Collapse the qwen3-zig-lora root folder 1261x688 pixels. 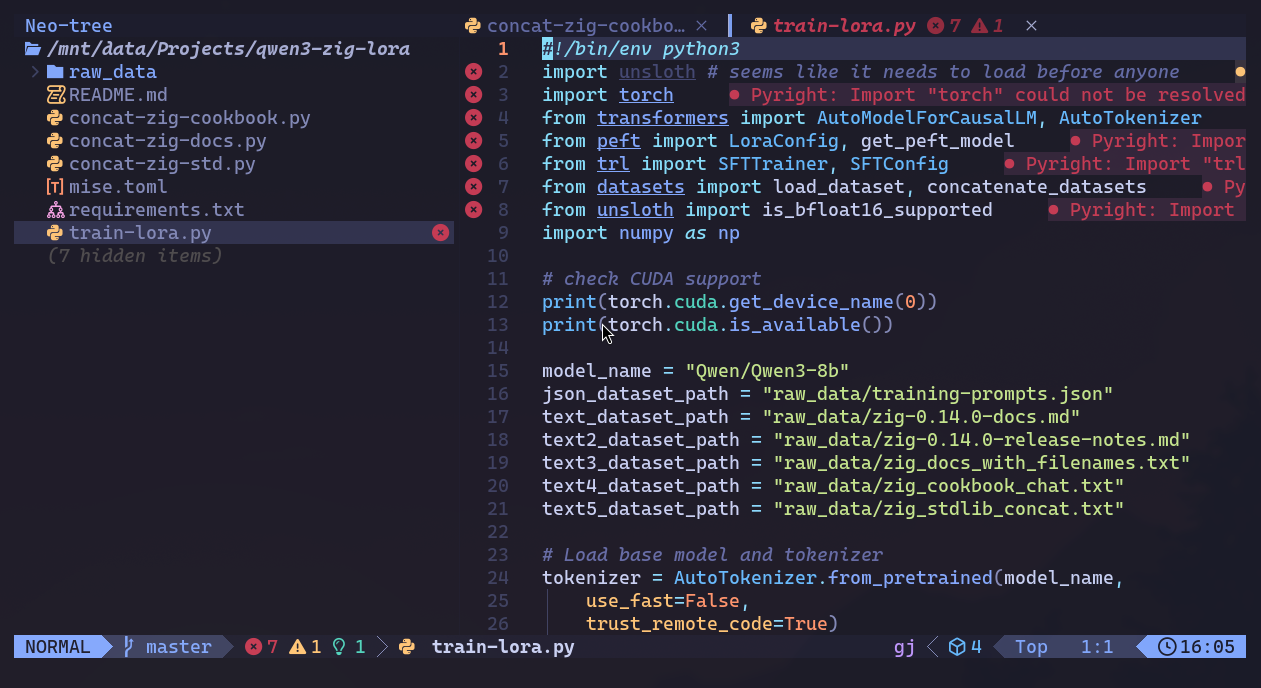(33, 49)
